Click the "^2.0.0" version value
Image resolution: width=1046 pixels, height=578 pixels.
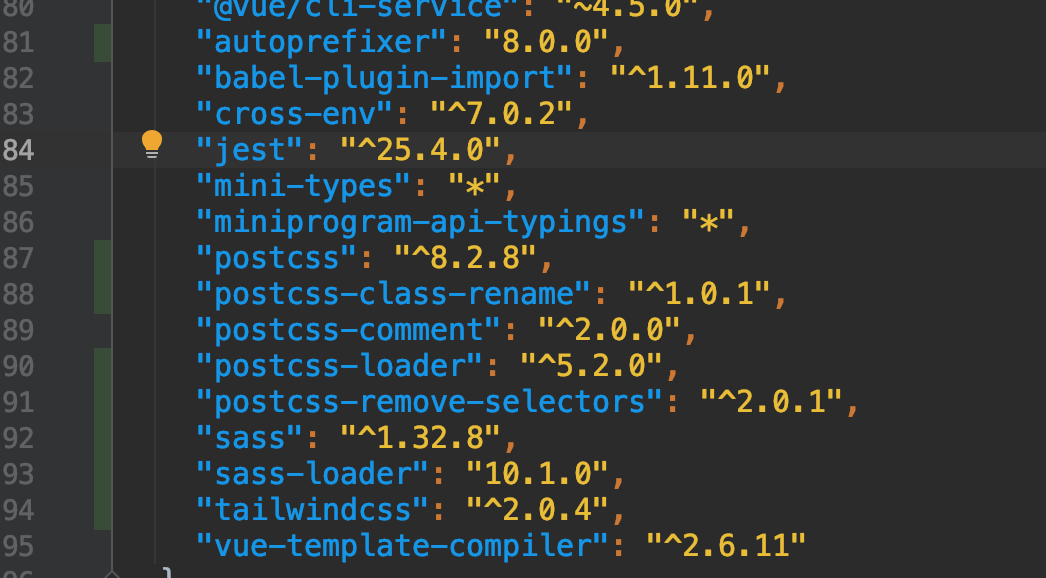pyautogui.click(x=609, y=330)
